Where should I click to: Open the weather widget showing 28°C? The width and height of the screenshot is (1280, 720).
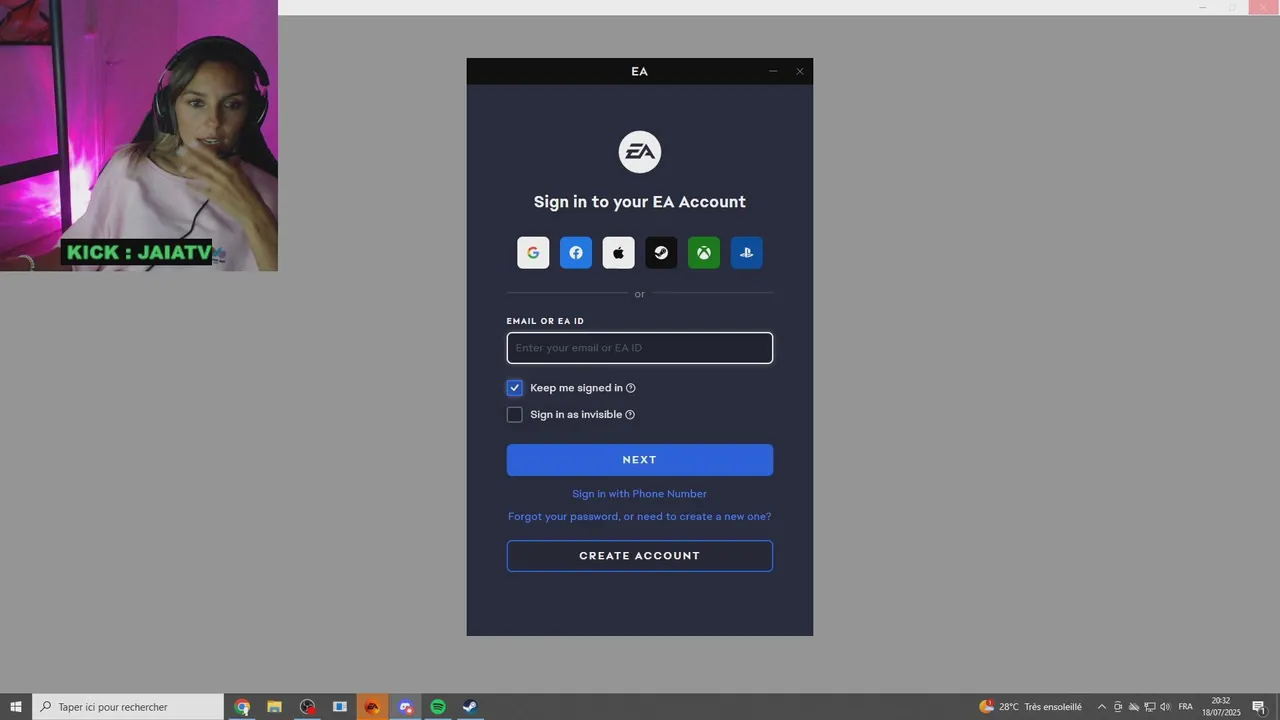click(x=1030, y=707)
